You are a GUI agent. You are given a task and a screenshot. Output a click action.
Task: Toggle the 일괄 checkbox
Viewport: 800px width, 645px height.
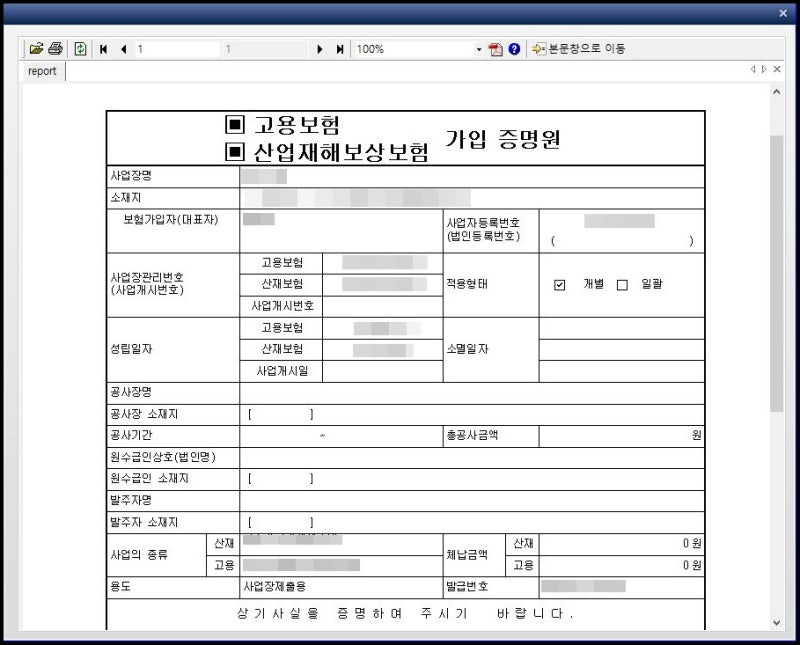click(622, 285)
